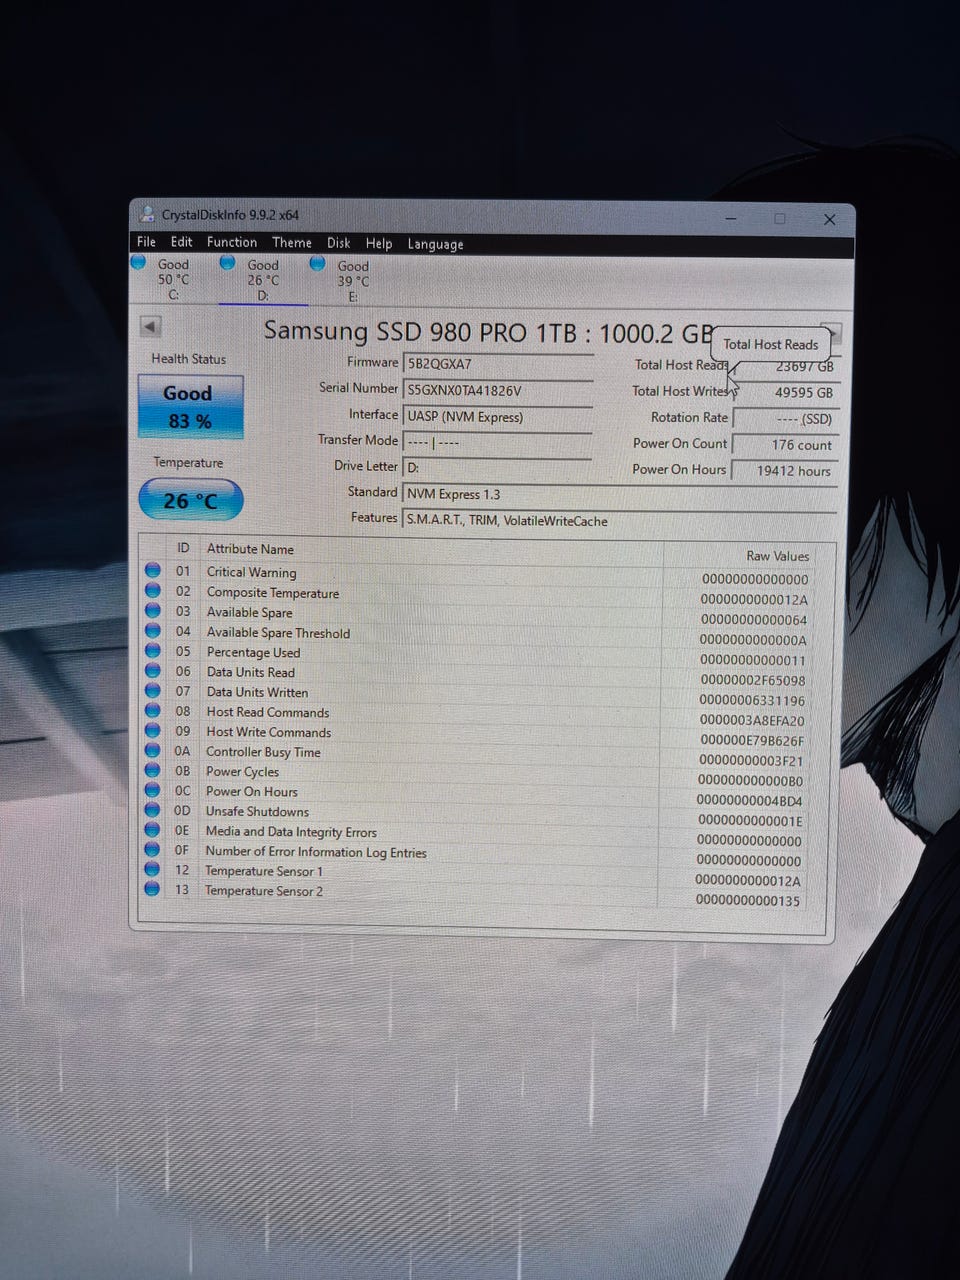
Task: Click the Drive Letter field showing D:
Action: (x=497, y=467)
